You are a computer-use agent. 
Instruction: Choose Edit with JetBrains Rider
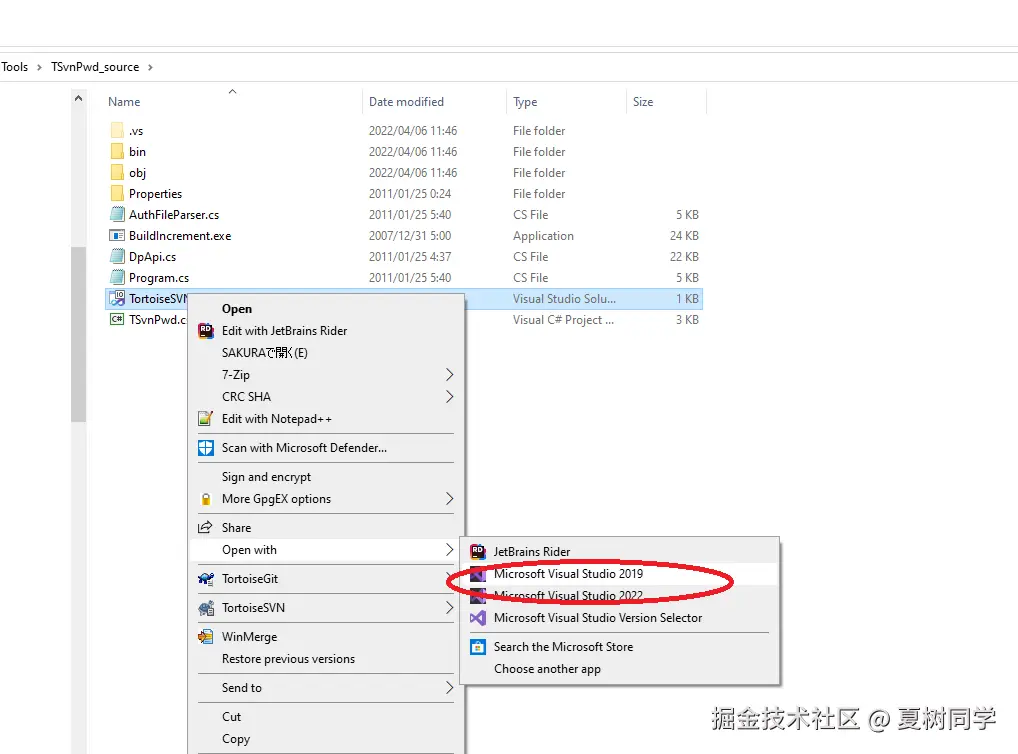tap(284, 331)
